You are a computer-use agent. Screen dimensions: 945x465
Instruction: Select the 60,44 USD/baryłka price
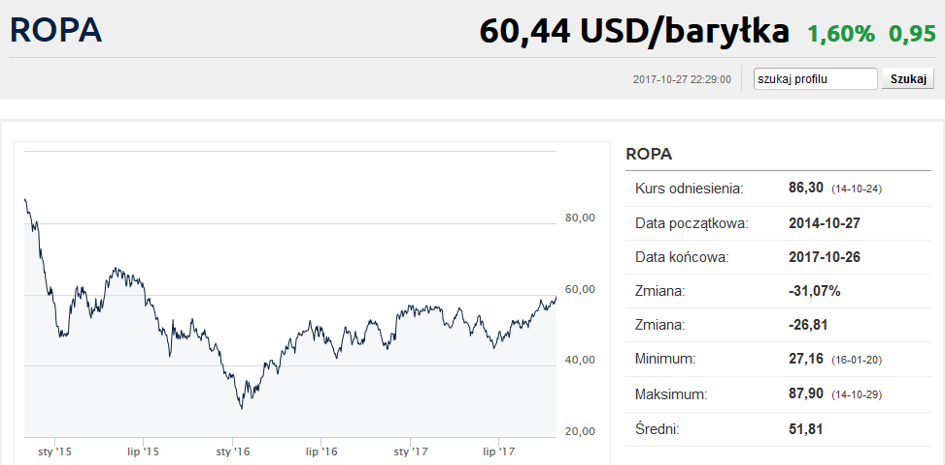[x=635, y=32]
